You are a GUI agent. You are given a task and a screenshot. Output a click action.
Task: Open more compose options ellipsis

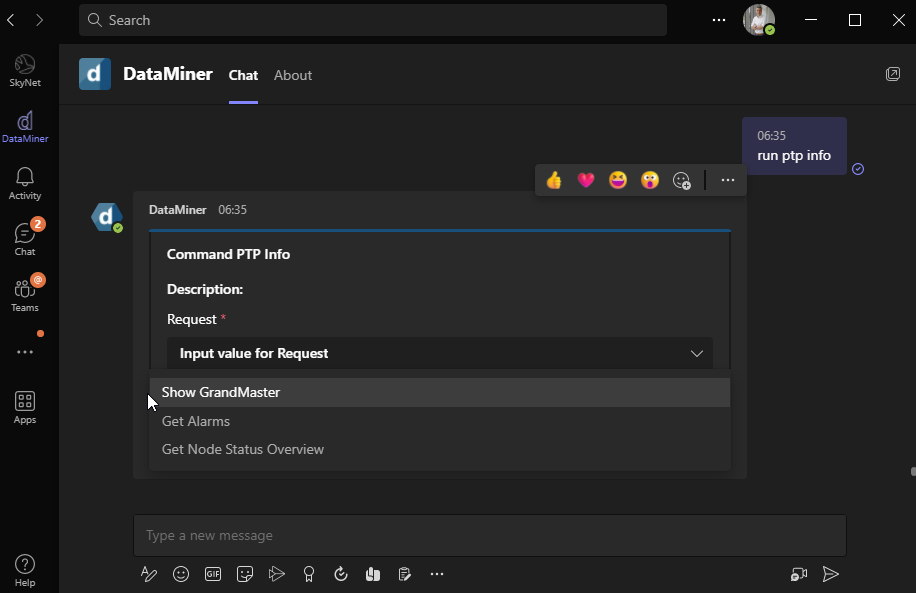[437, 574]
